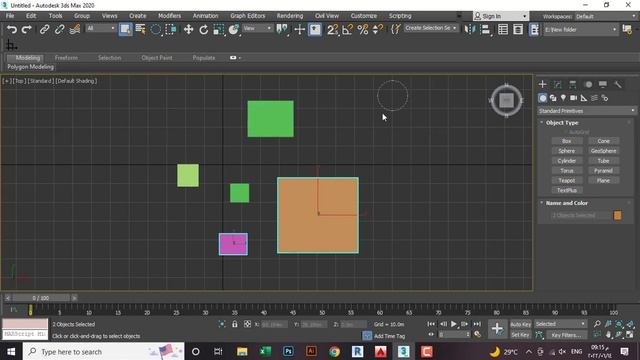Open the Utilities wrench panel icon
The image size is (640, 360).
click(618, 84)
